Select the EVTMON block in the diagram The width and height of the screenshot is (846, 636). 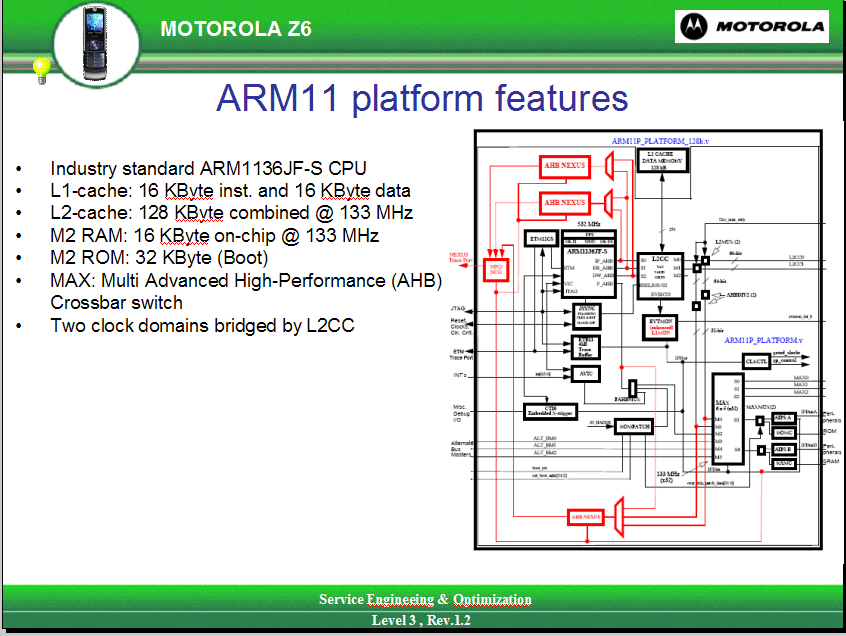pos(660,327)
